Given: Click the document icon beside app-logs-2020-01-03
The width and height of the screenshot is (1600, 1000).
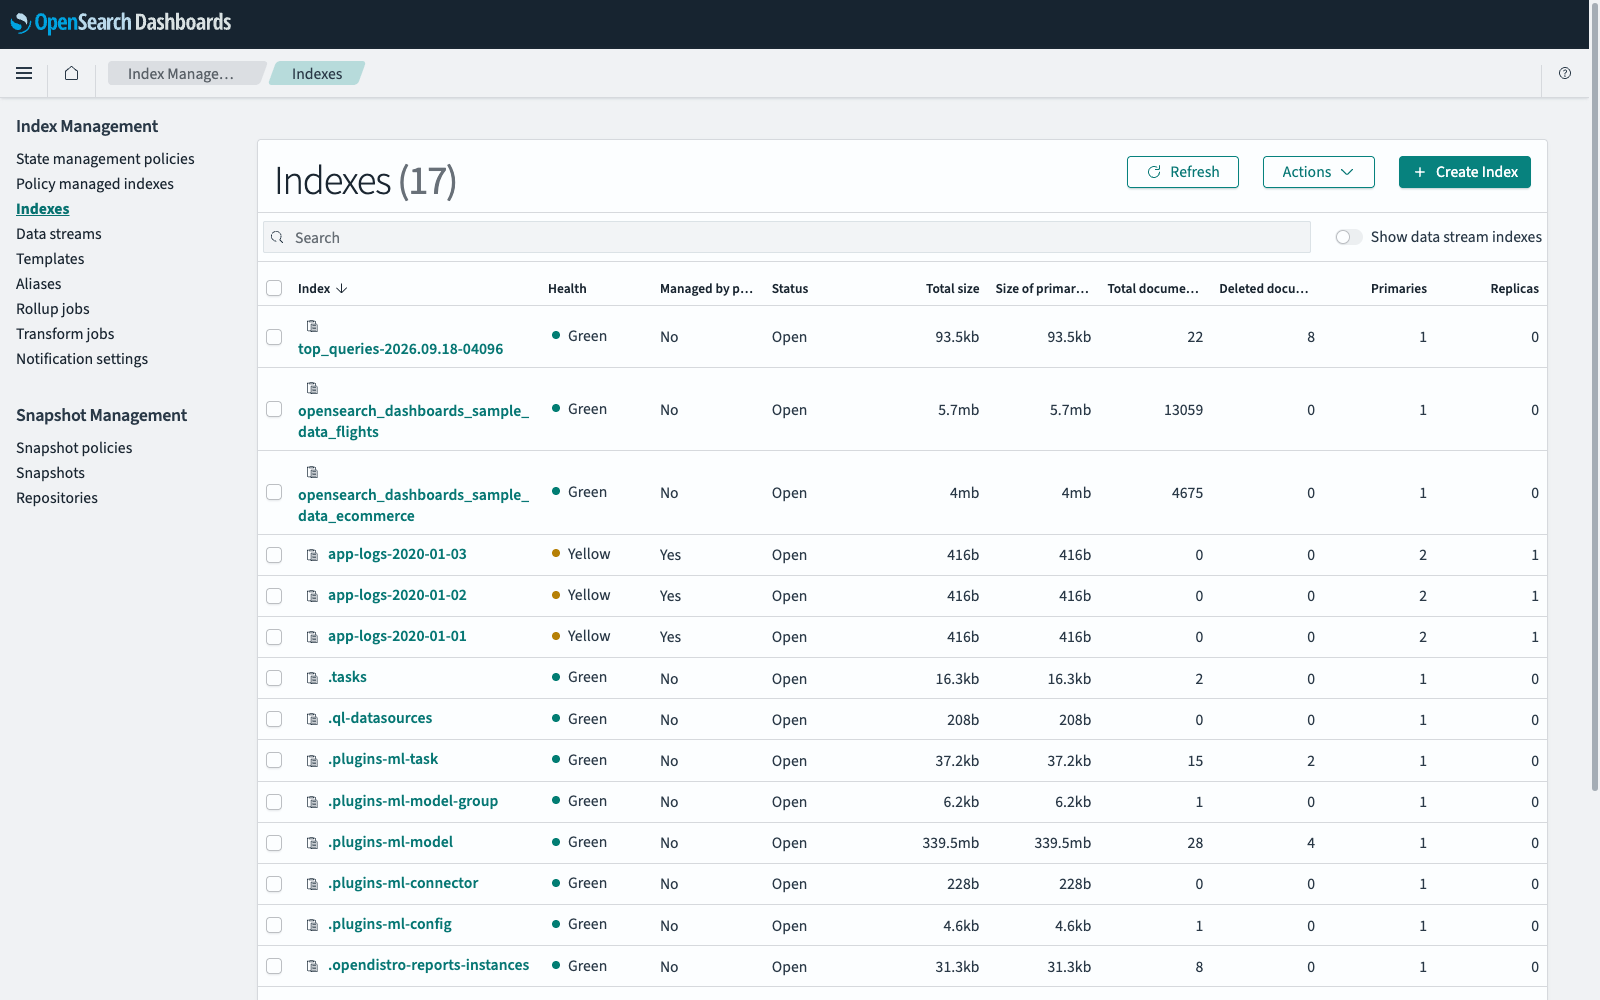Looking at the screenshot, I should (312, 555).
